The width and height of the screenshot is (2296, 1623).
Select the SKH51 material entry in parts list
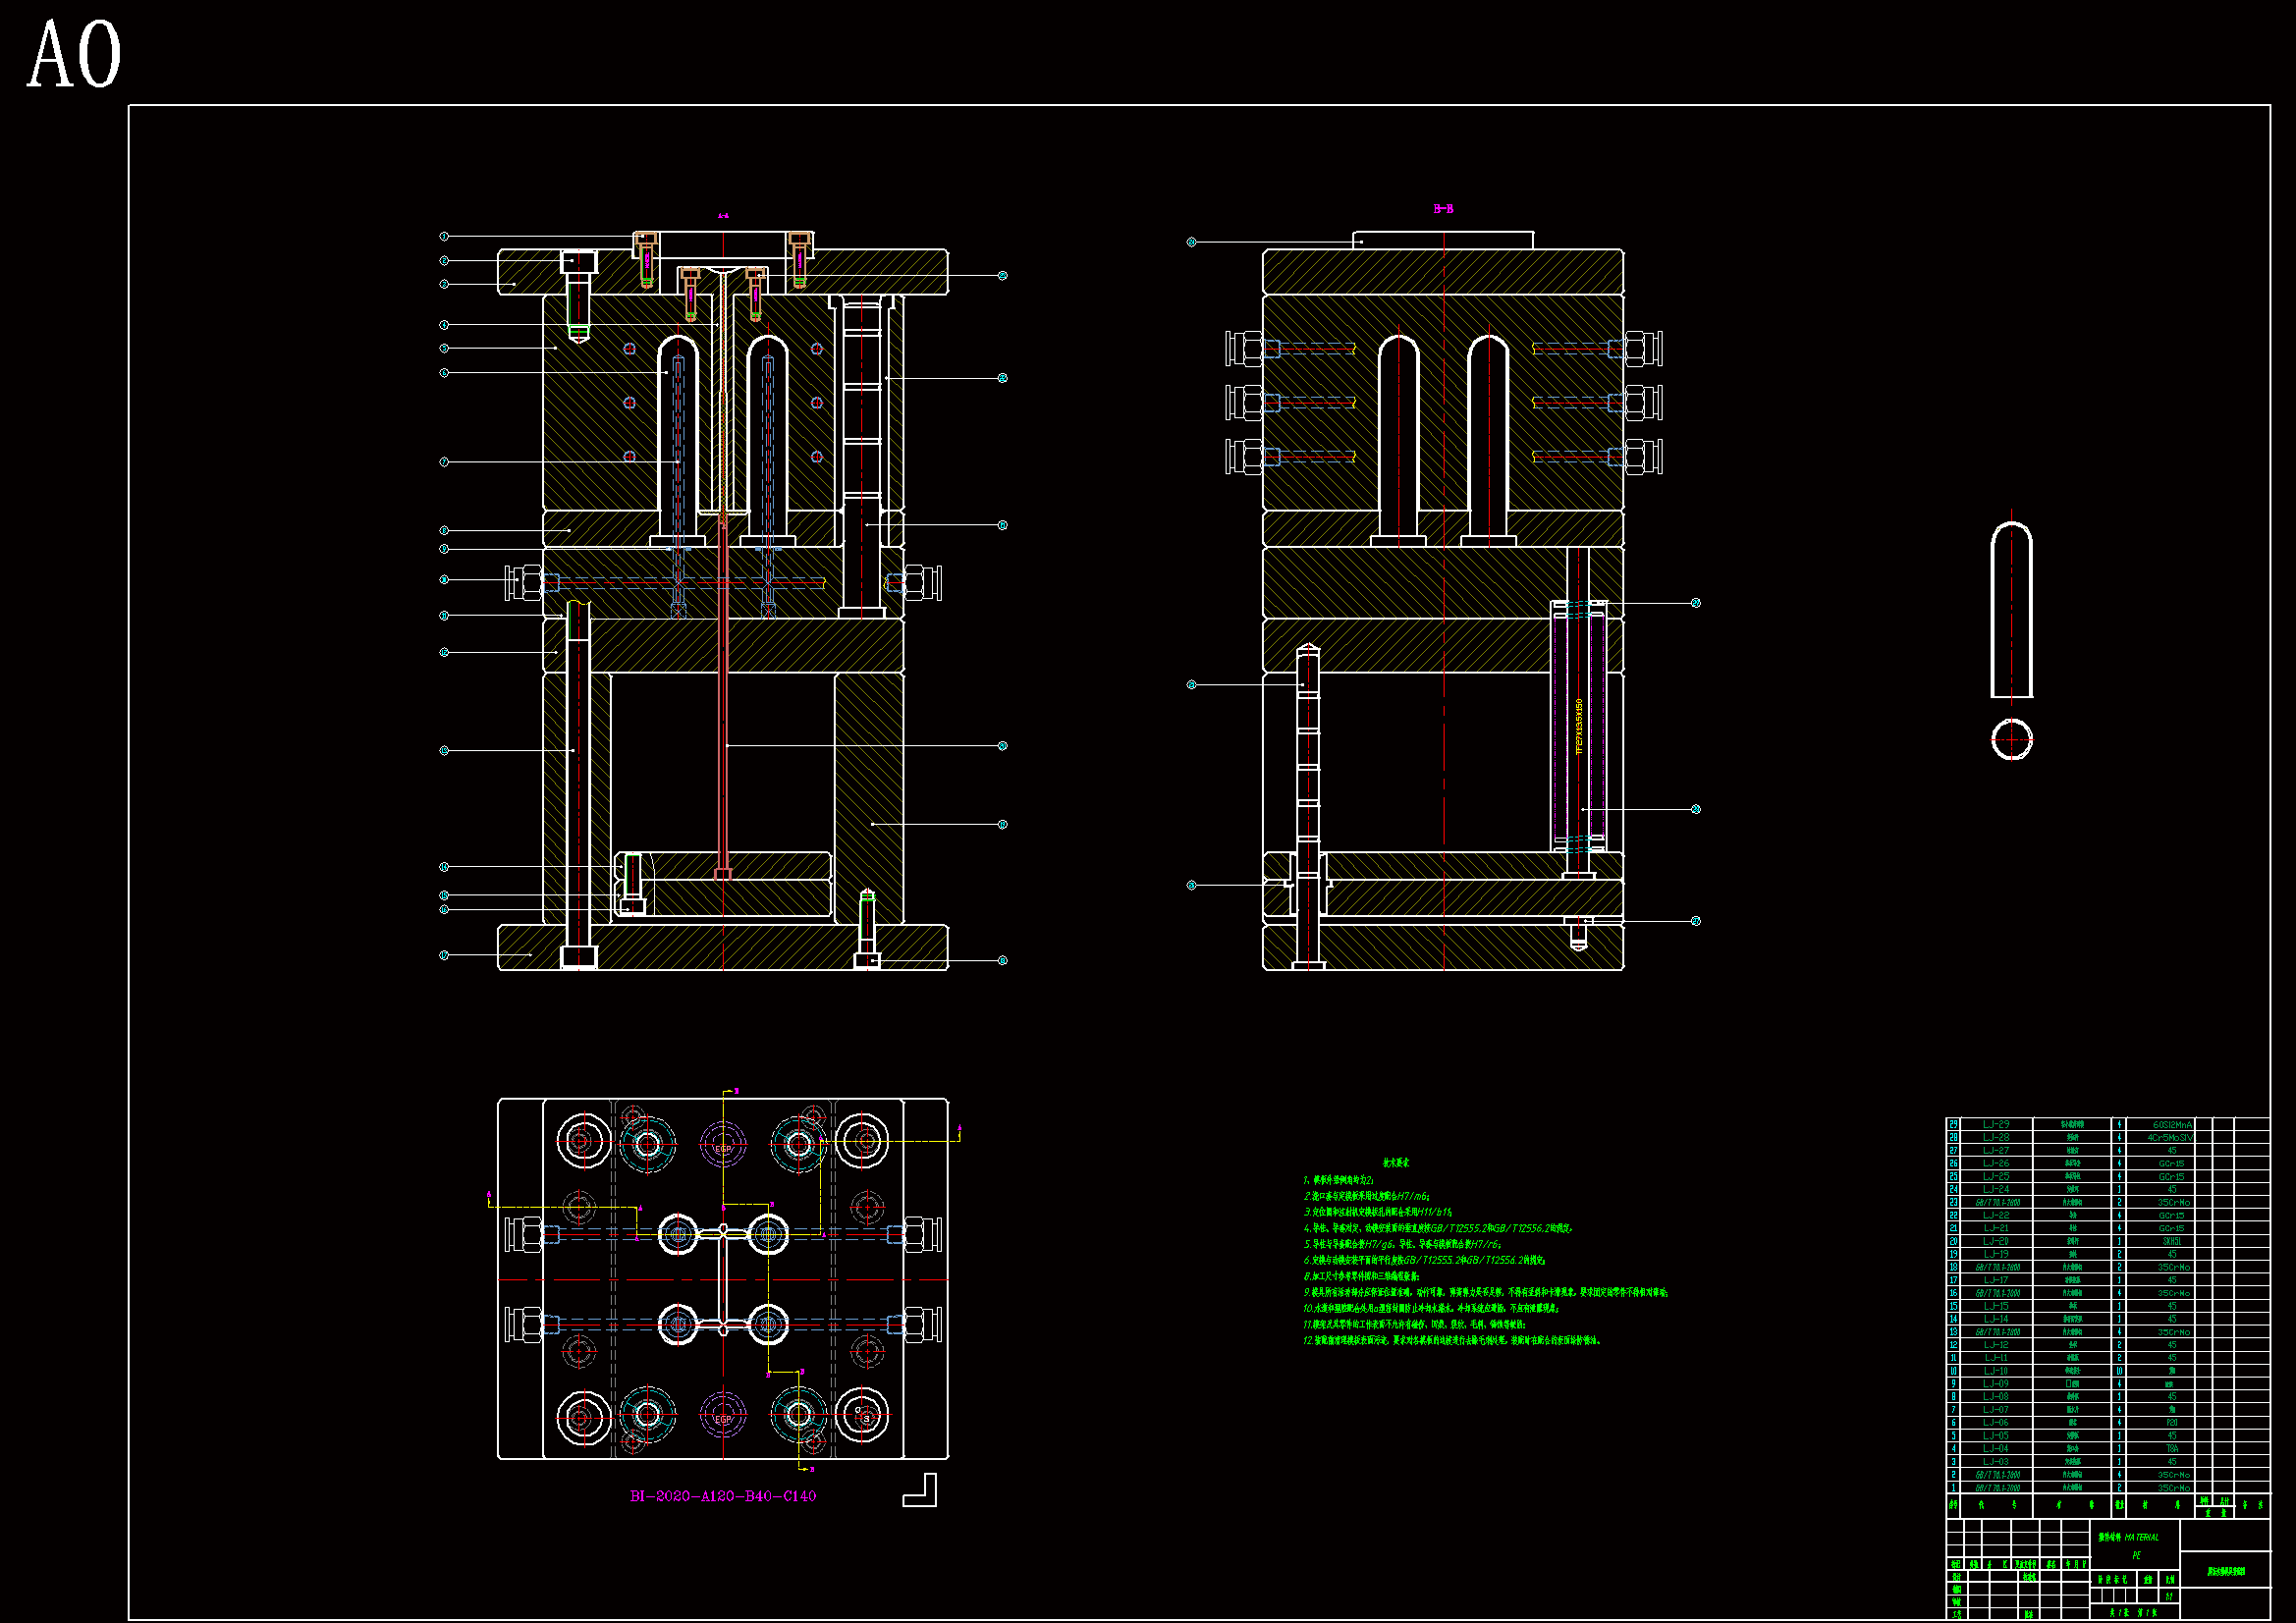coord(2171,1241)
